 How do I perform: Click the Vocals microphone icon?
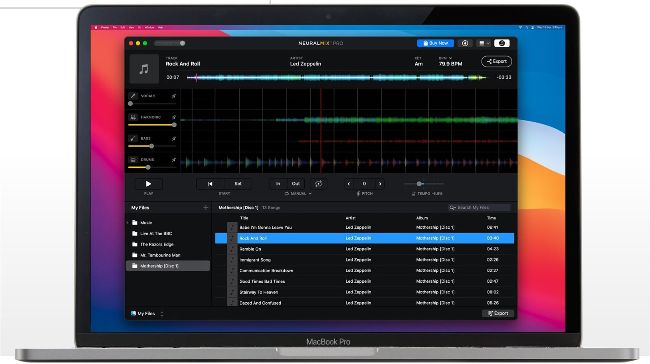(133, 96)
